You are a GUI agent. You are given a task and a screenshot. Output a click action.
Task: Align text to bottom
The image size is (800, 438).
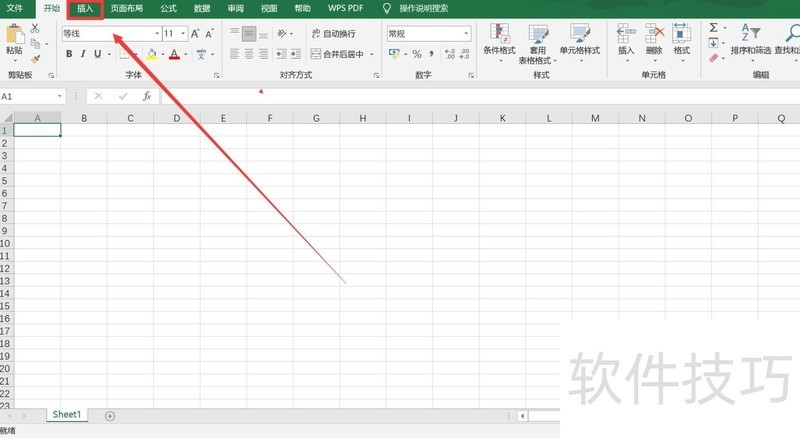[x=263, y=34]
